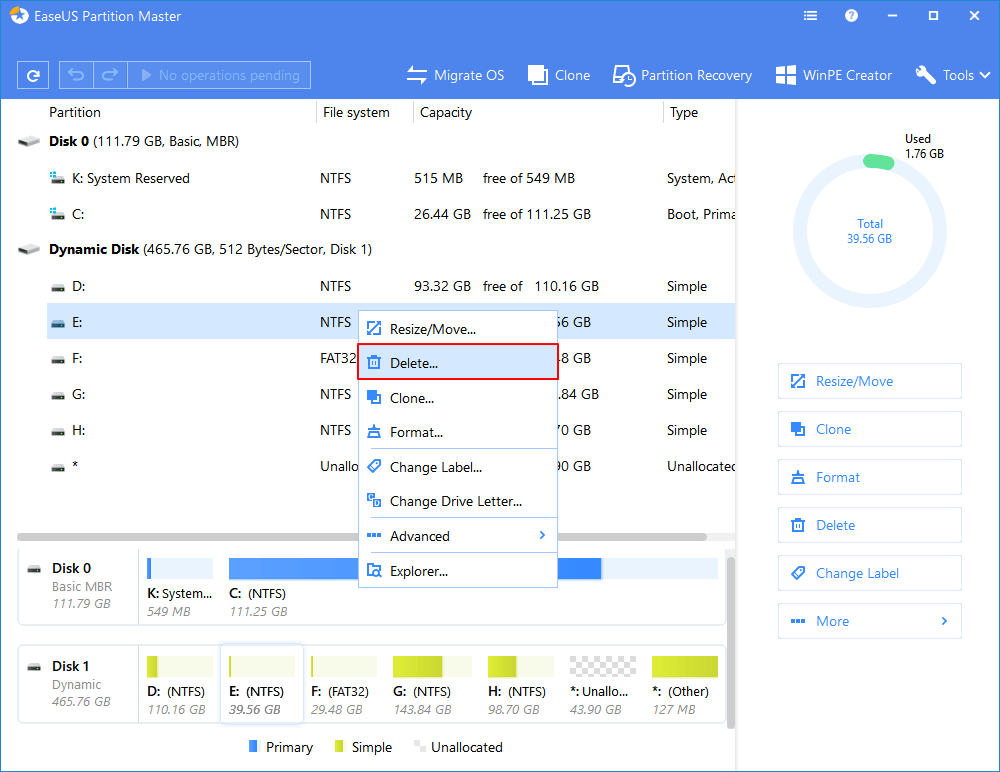Click the drive icon of E: row

pyautogui.click(x=58, y=323)
